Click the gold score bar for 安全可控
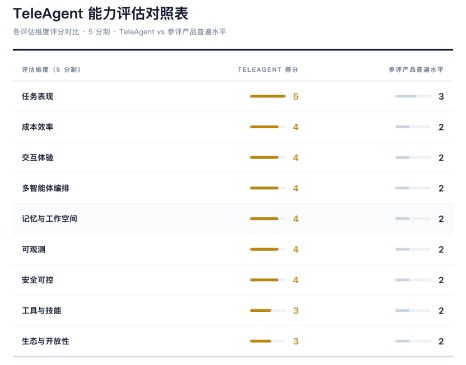Image resolution: width=466 pixels, height=365 pixels. click(268, 280)
